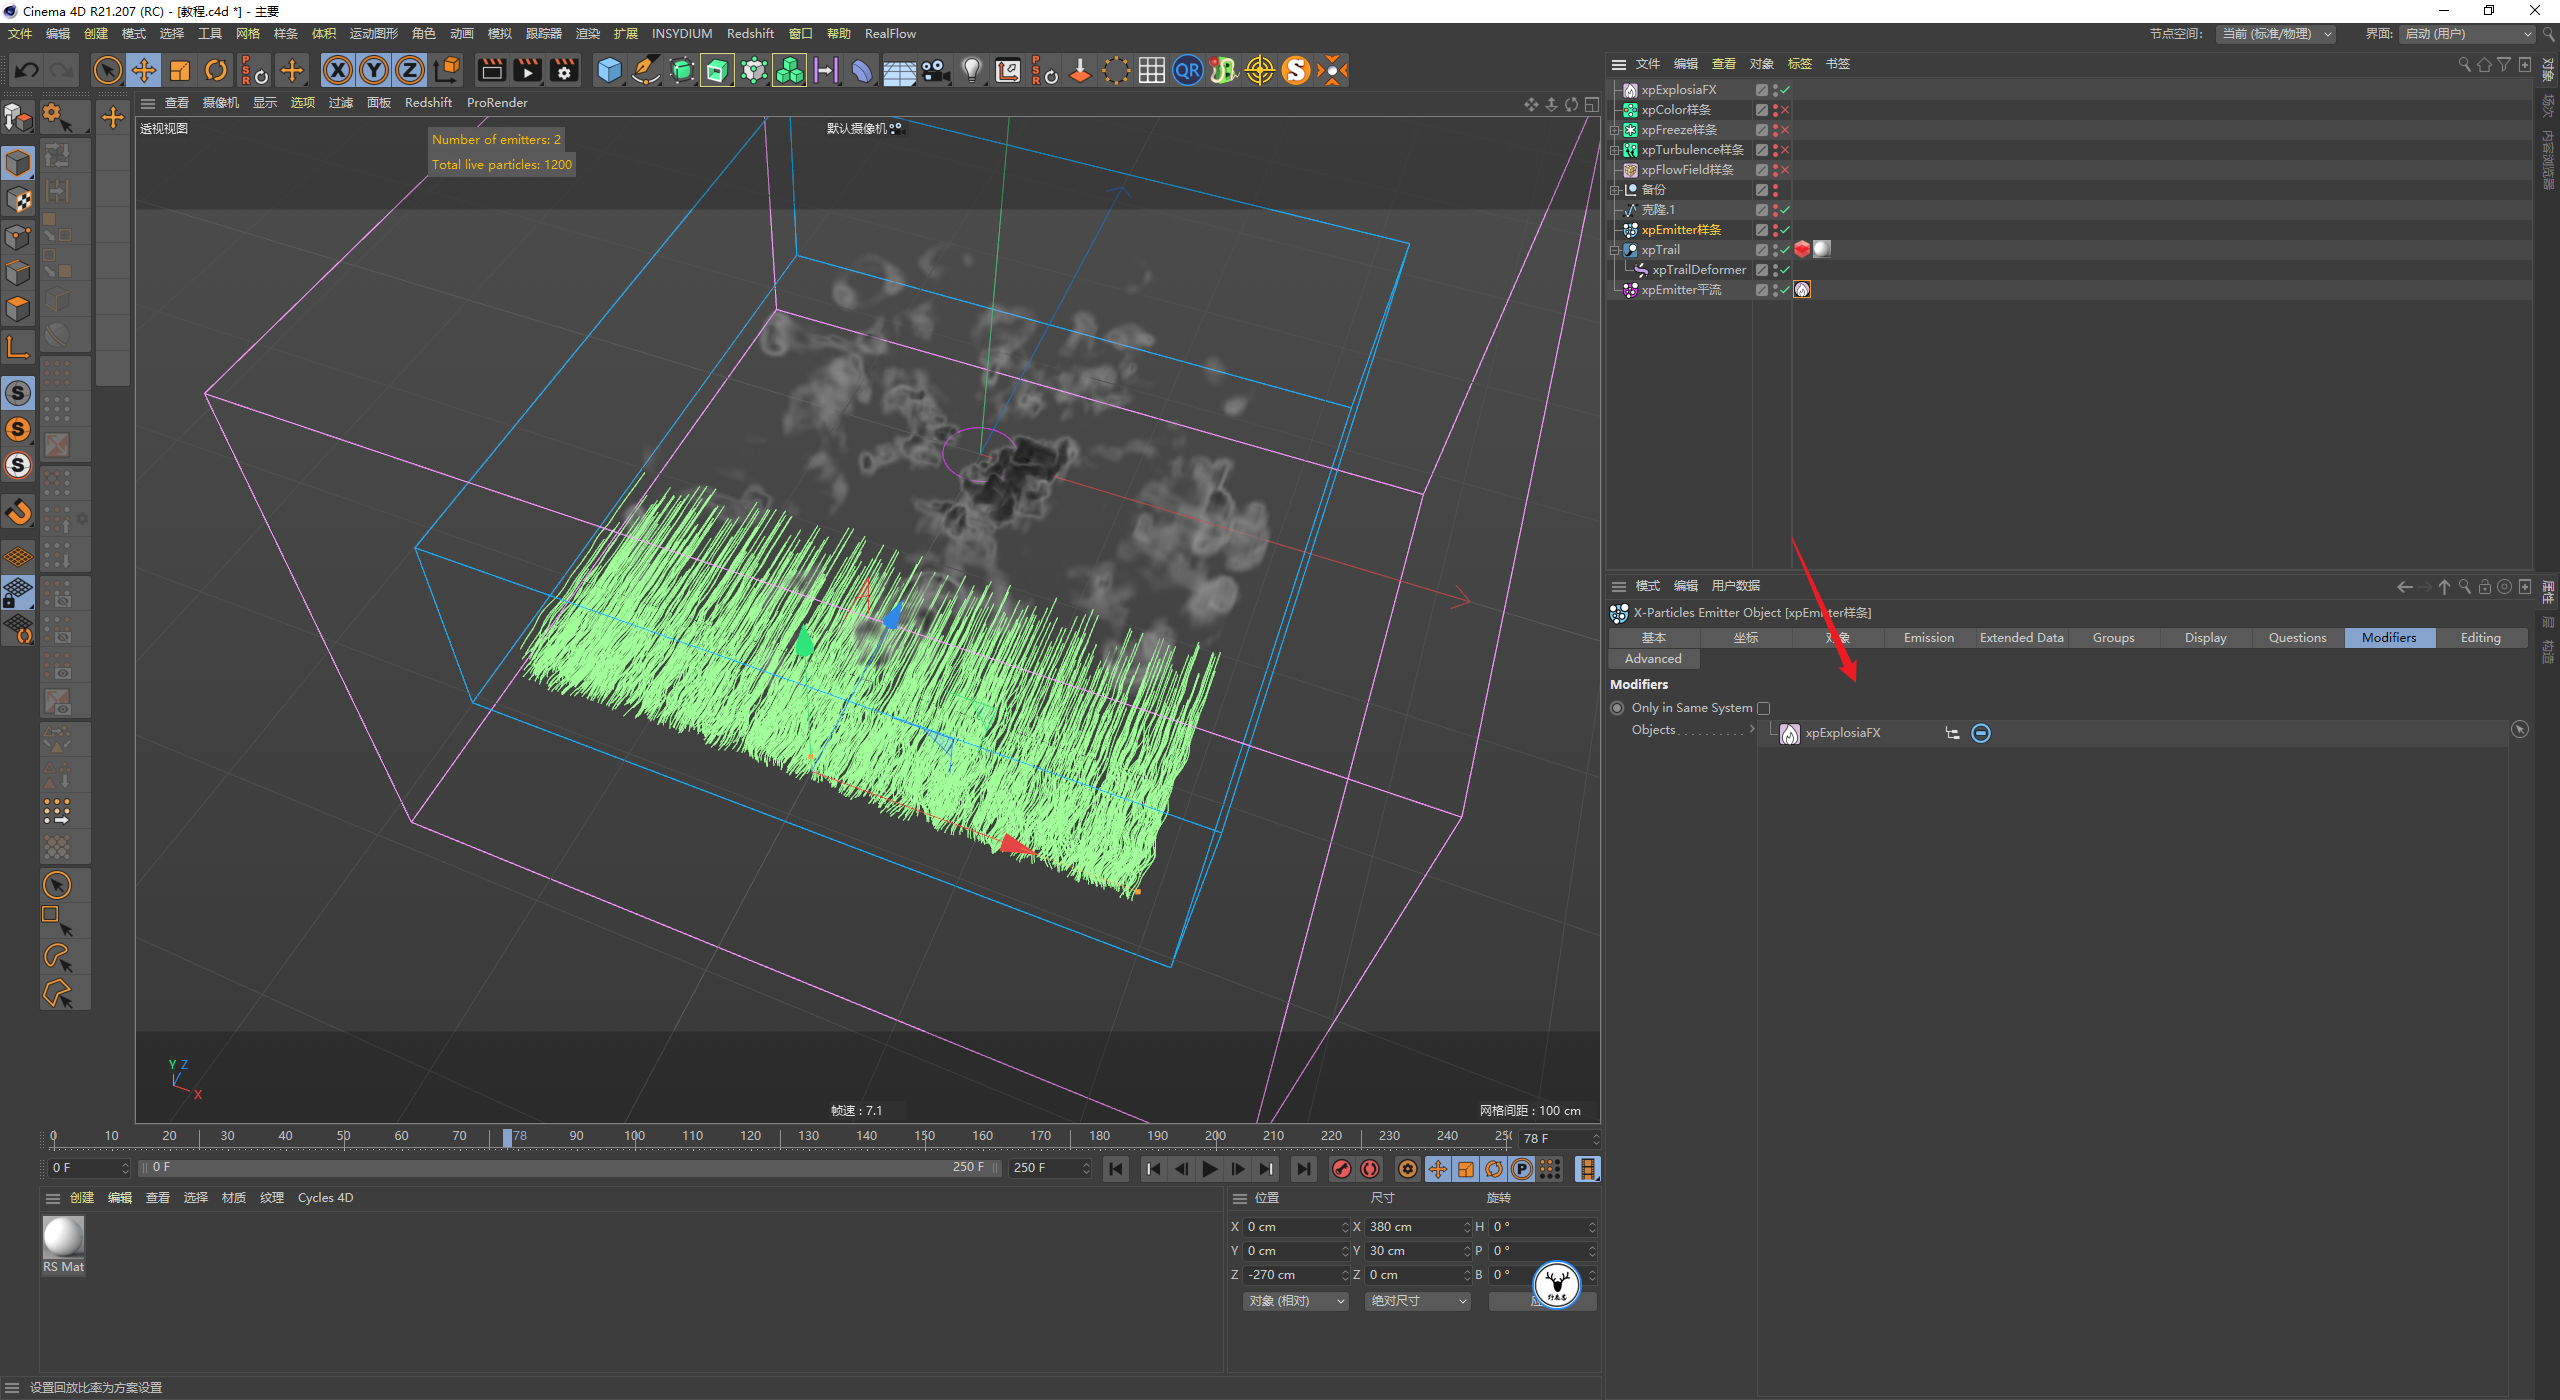Click the light bulb icon
2560x1400 pixels.
pyautogui.click(x=971, y=70)
